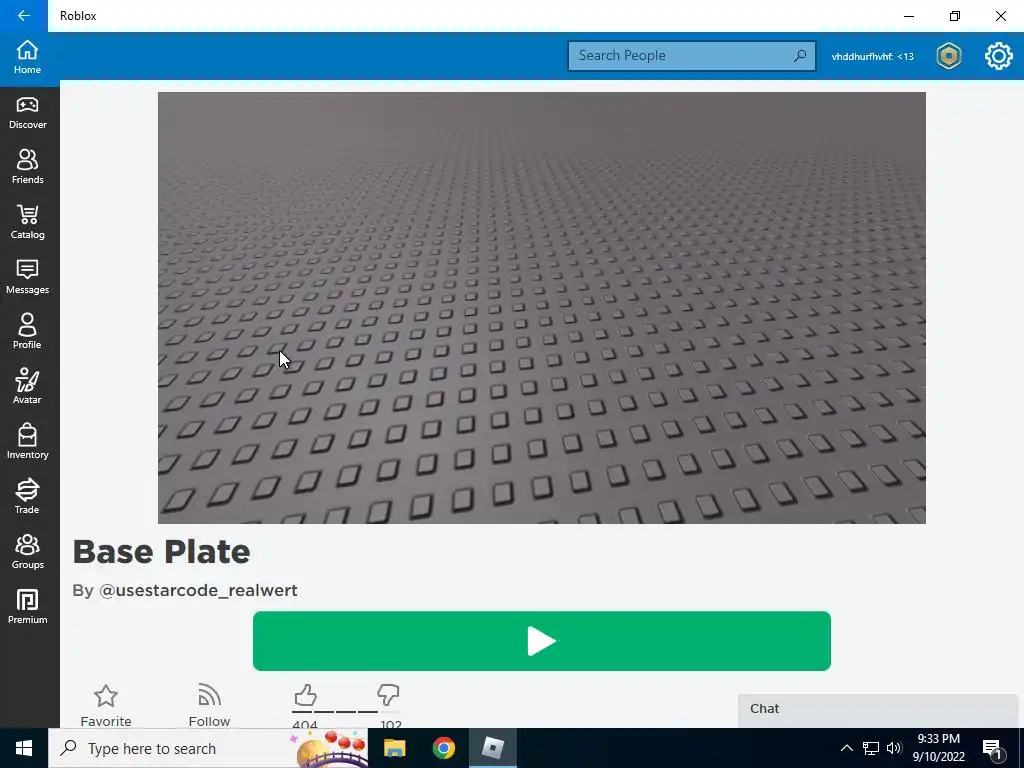Open the Chat panel
Viewport: 1024px width, 768px height.
[x=878, y=710]
